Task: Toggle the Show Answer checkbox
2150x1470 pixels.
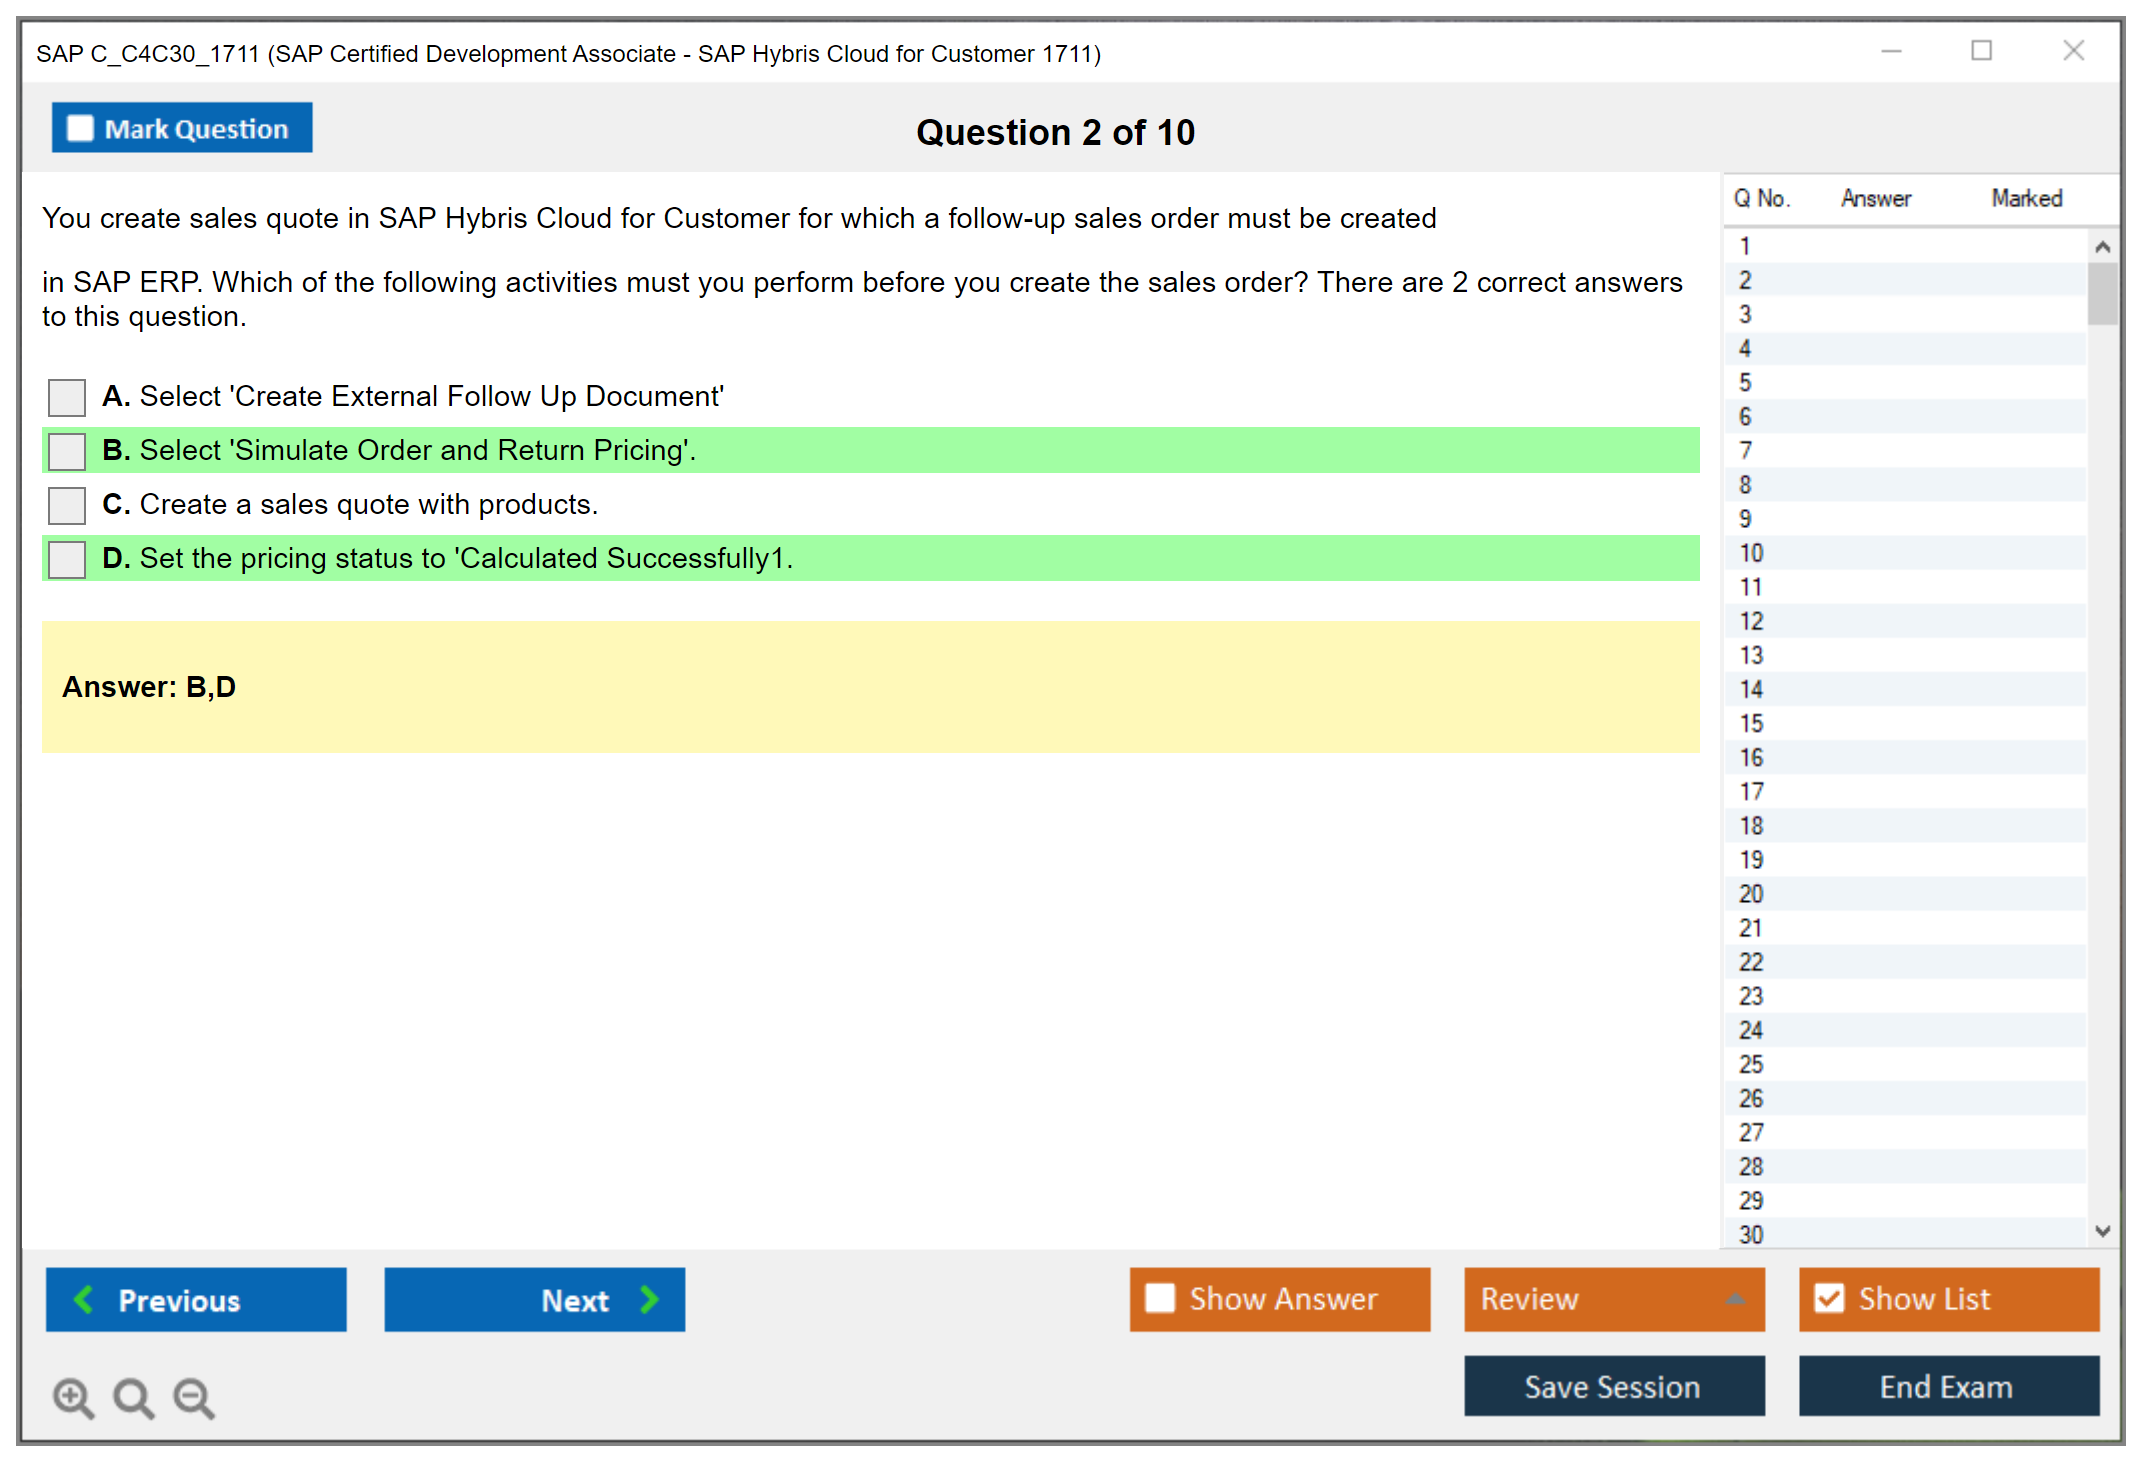Action: (x=1160, y=1299)
